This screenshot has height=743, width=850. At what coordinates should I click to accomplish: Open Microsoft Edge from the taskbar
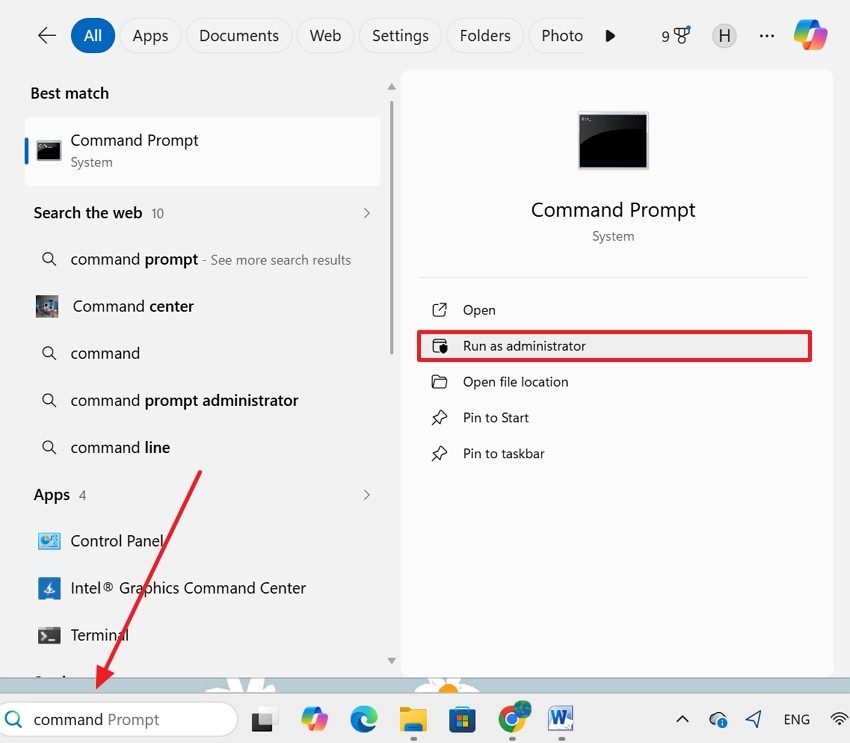[364, 720]
